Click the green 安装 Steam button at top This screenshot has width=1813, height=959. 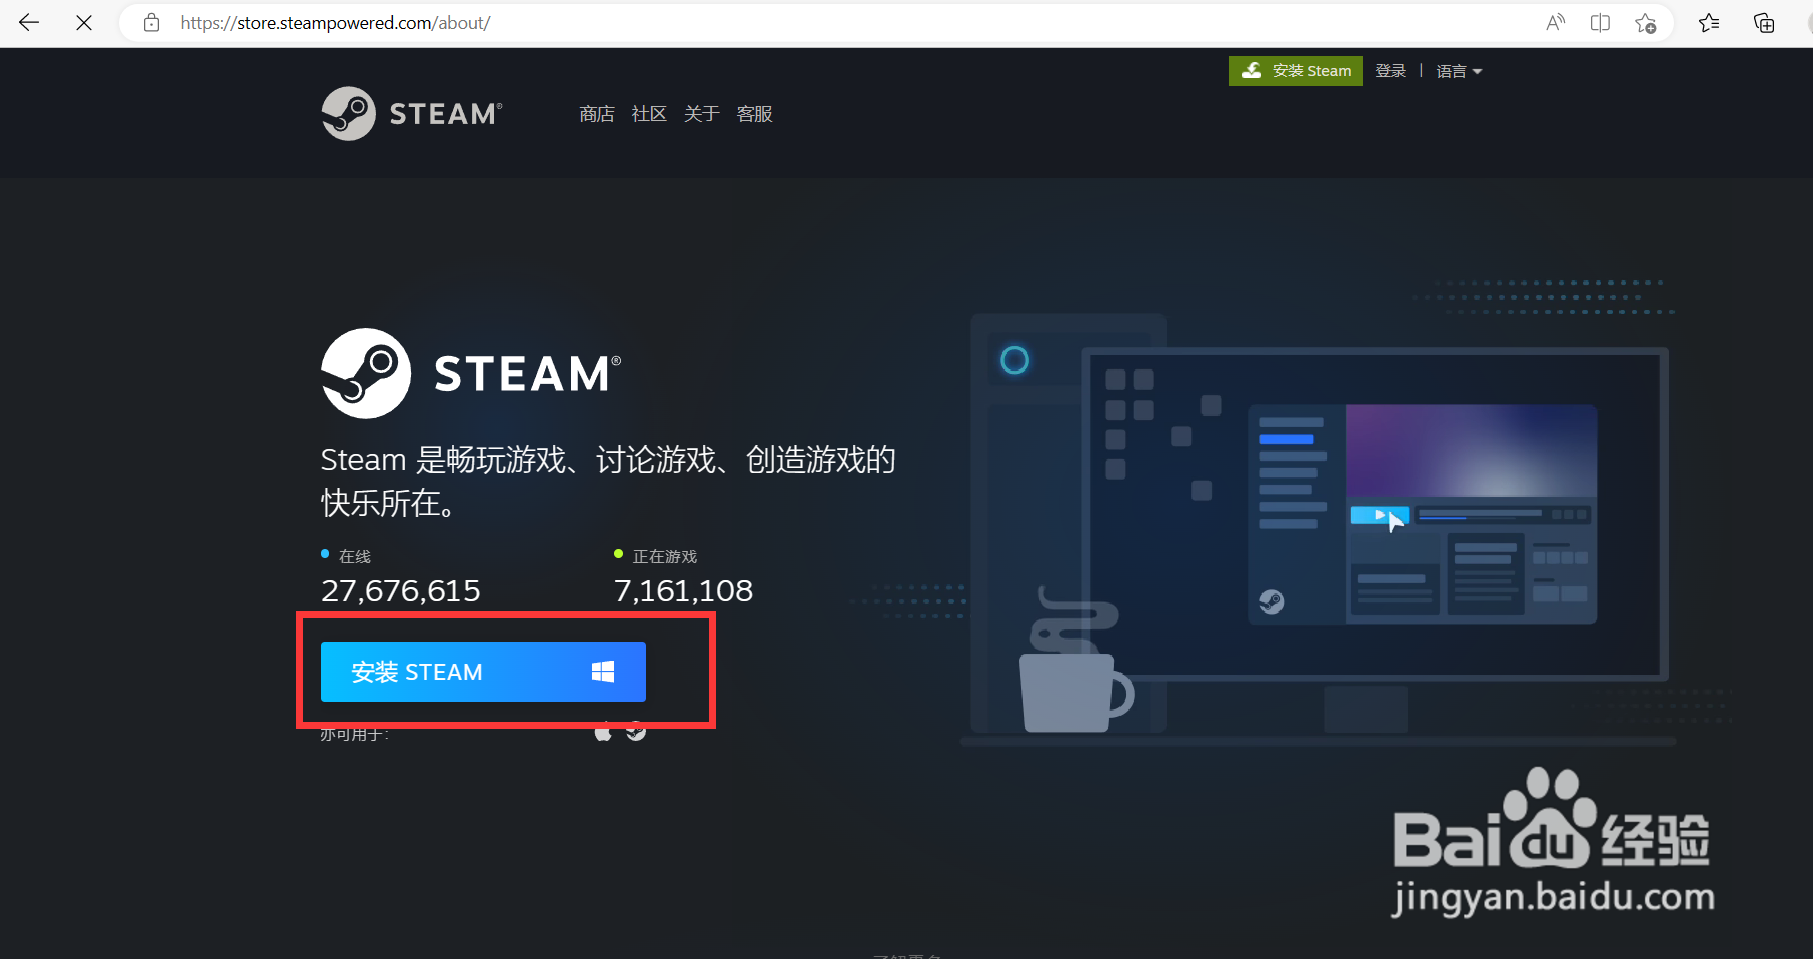[1296, 71]
